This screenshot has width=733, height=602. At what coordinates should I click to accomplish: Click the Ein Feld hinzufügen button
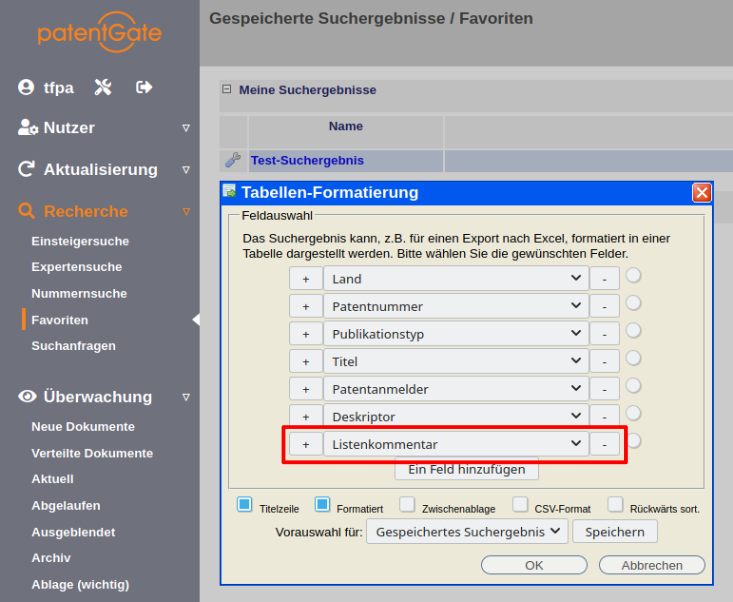467,469
